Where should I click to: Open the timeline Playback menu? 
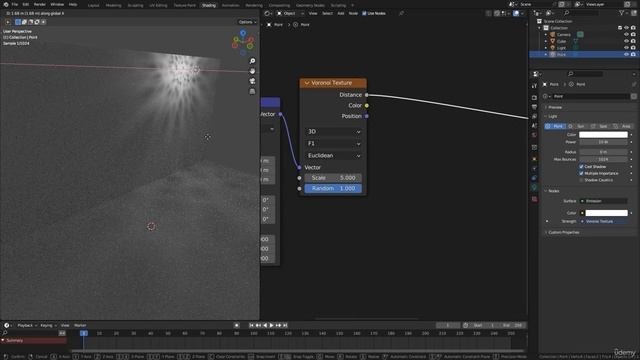click(26, 325)
